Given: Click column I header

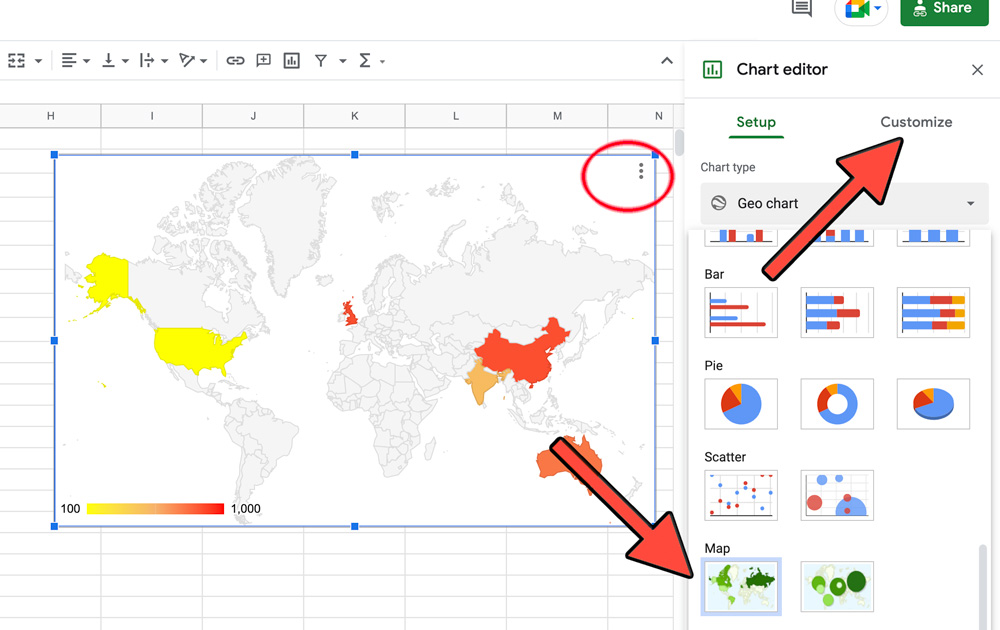Looking at the screenshot, I should [152, 116].
